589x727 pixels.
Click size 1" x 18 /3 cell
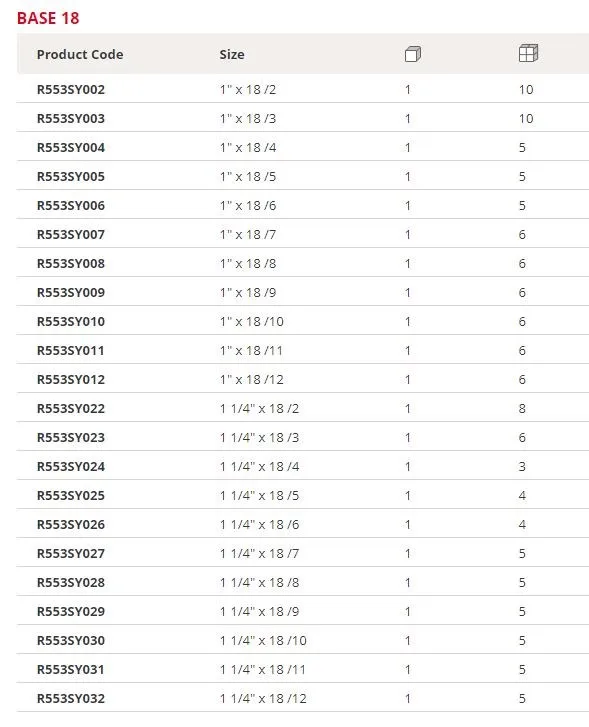pyautogui.click(x=248, y=119)
